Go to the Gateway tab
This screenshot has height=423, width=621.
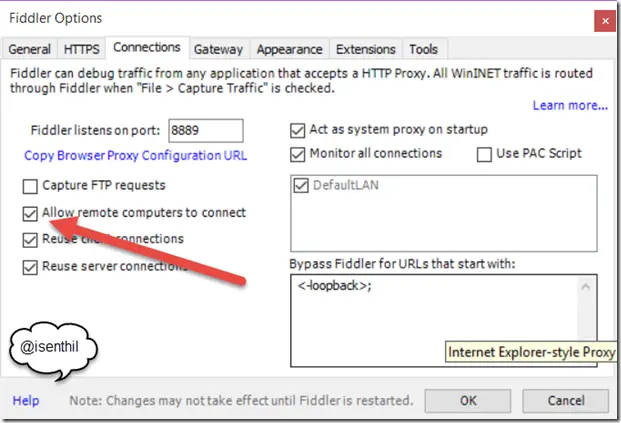pyautogui.click(x=219, y=49)
